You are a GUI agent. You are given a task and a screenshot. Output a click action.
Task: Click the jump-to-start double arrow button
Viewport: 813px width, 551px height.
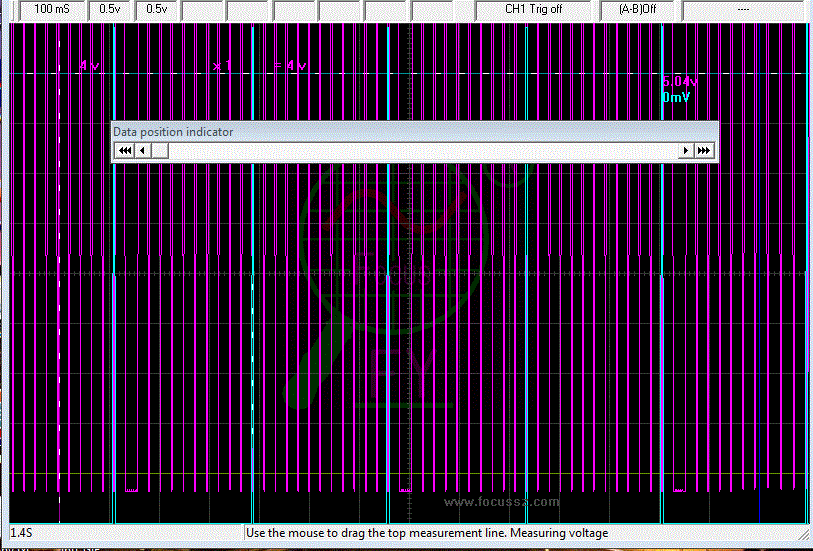[125, 150]
